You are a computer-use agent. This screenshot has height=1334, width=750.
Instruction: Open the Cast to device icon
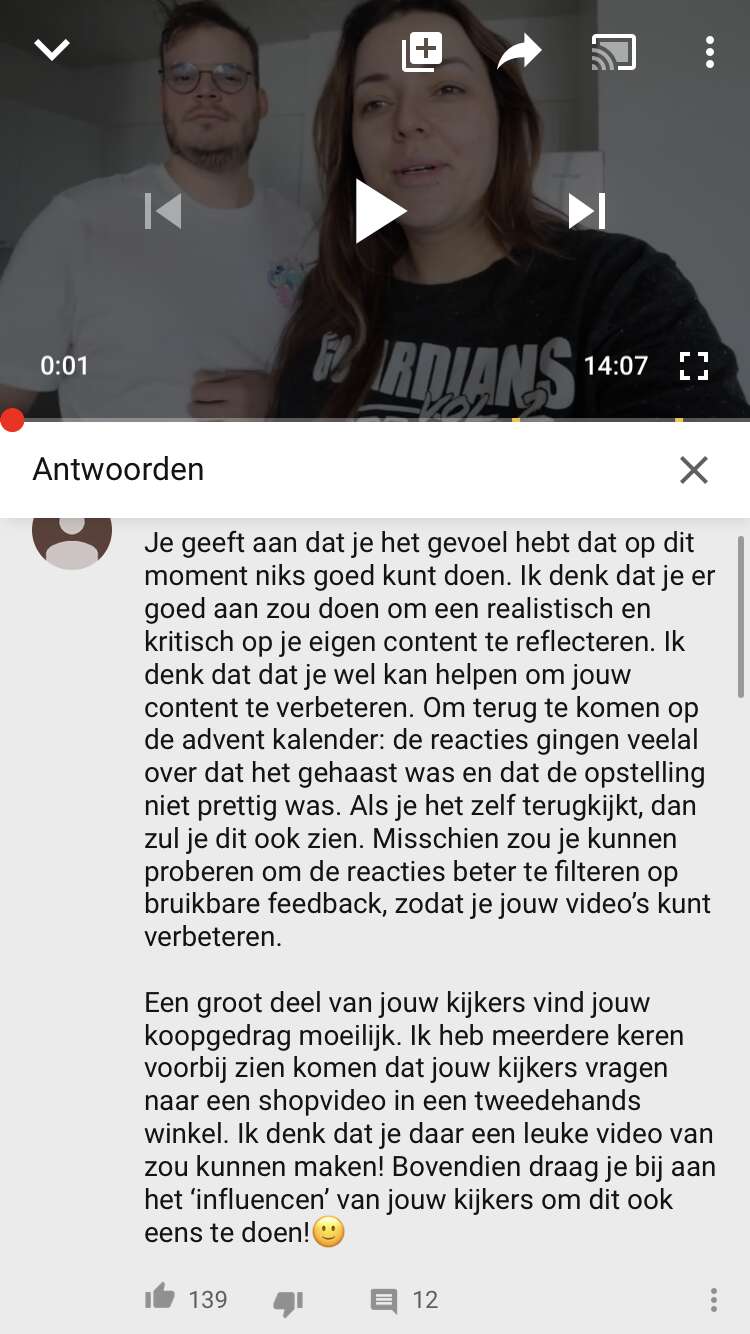pos(613,52)
